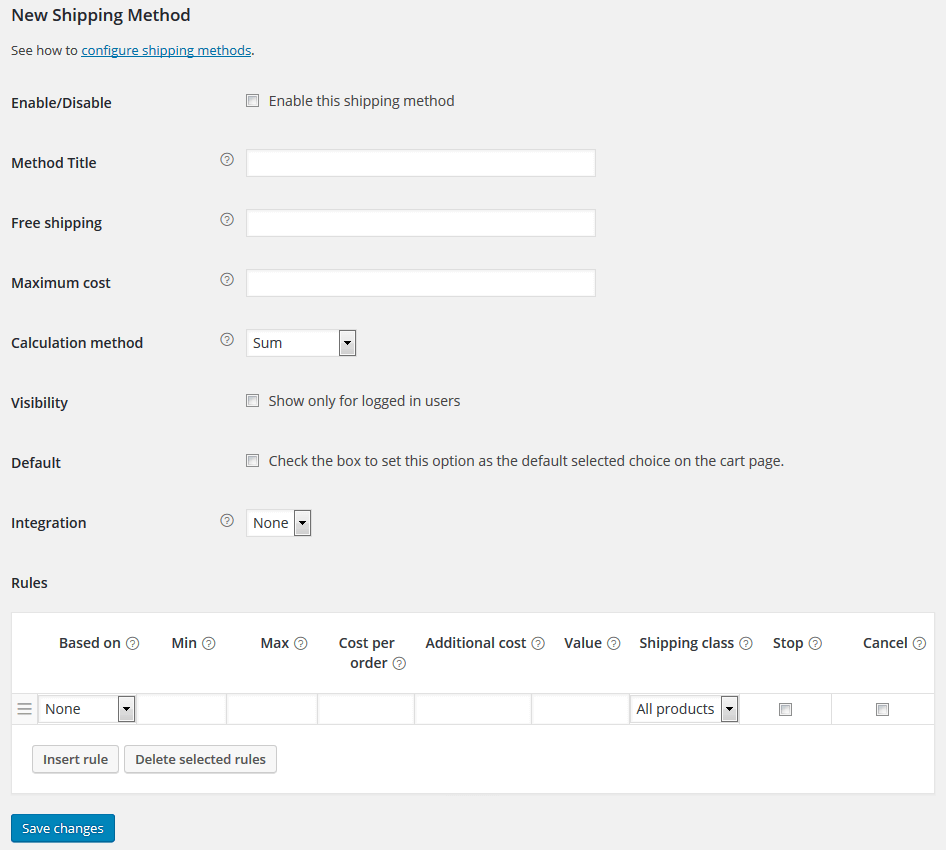This screenshot has width=946, height=850.
Task: Open the configure shipping methods link
Action: 166,50
